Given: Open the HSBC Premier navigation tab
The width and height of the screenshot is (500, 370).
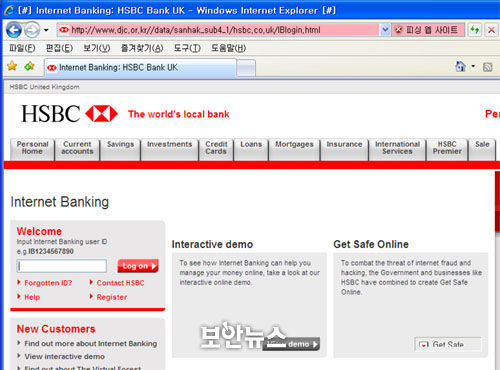Looking at the screenshot, I should (x=447, y=148).
